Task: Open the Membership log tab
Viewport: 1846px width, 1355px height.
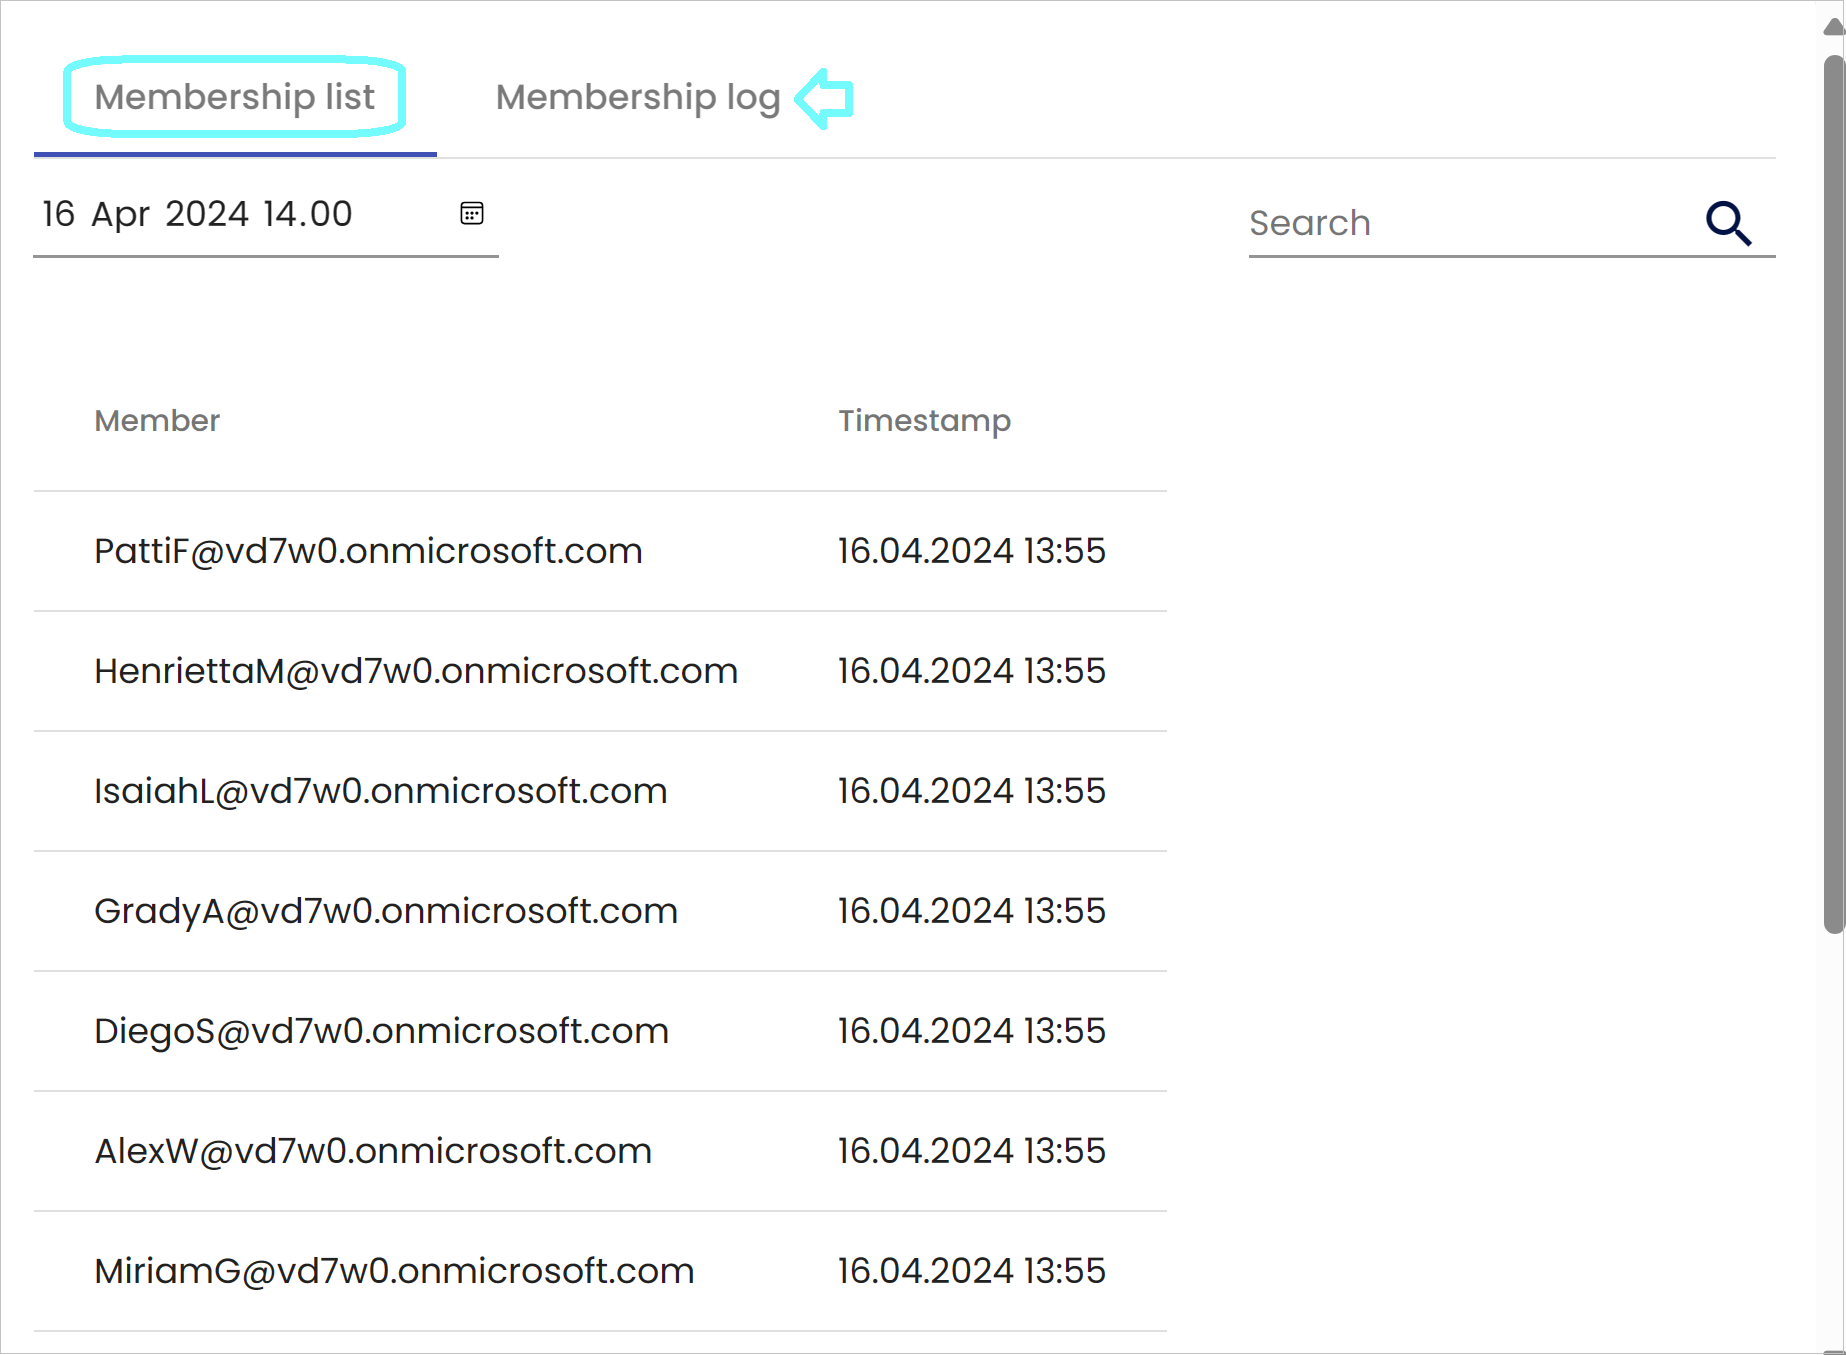Action: pyautogui.click(x=638, y=97)
